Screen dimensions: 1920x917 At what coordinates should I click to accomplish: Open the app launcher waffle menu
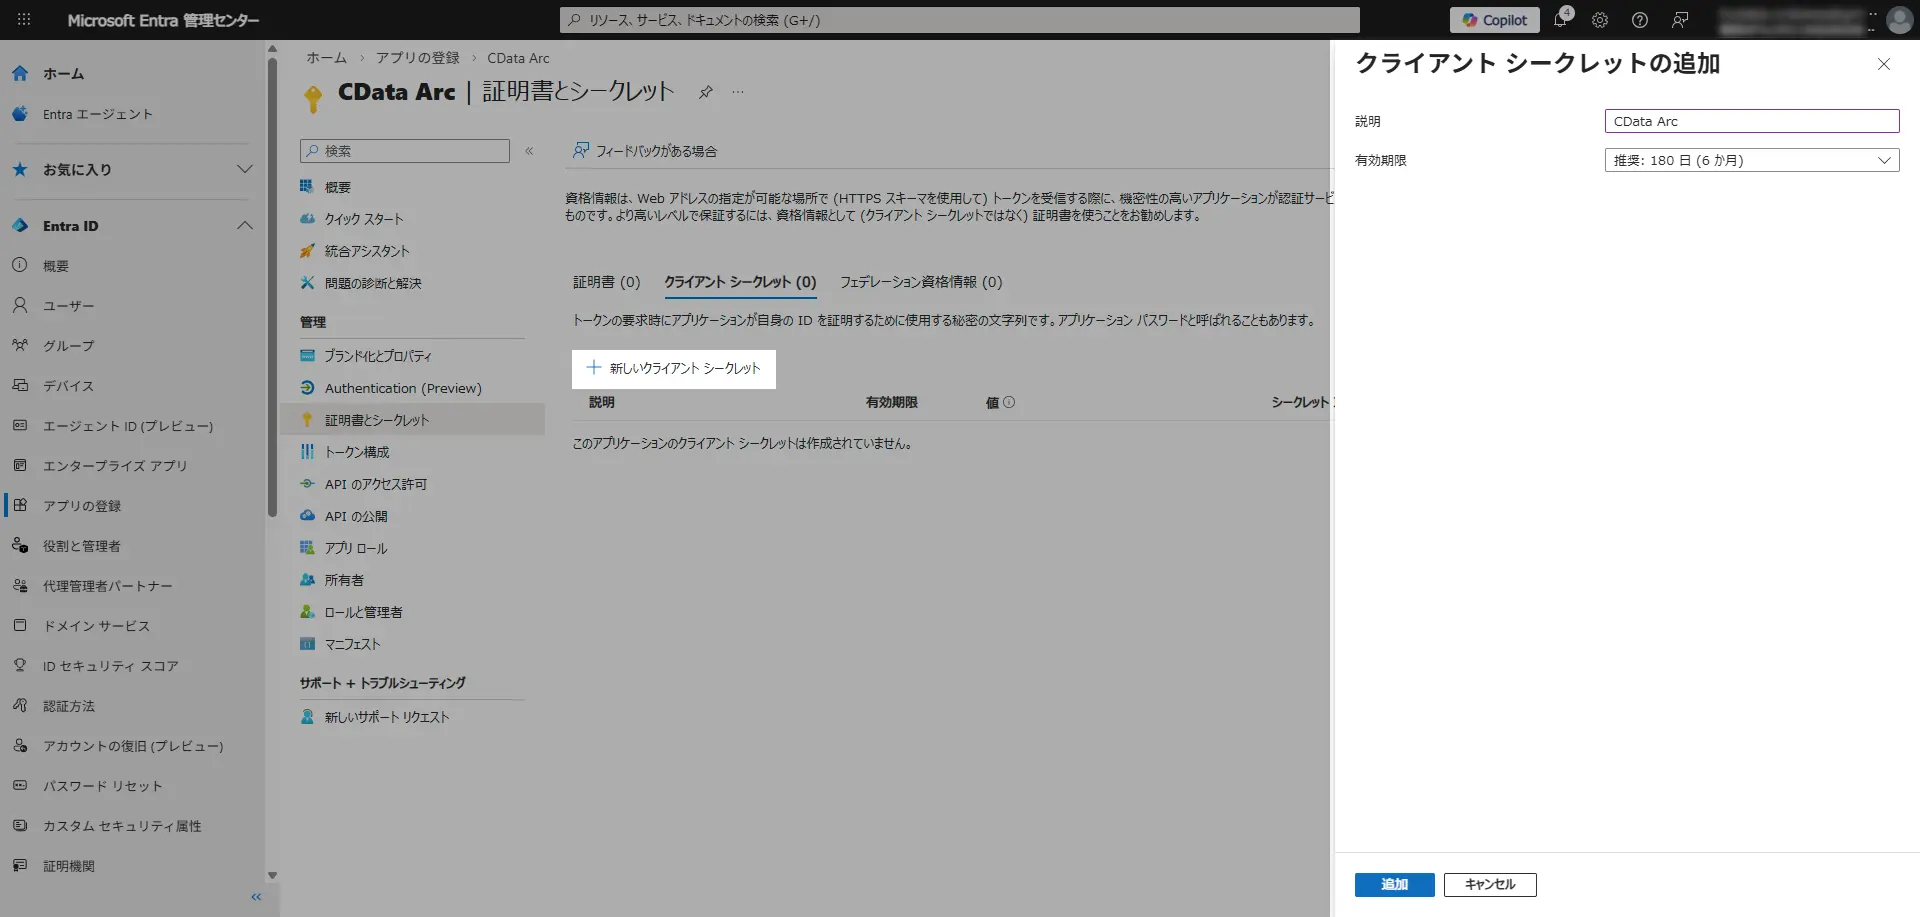coord(24,20)
